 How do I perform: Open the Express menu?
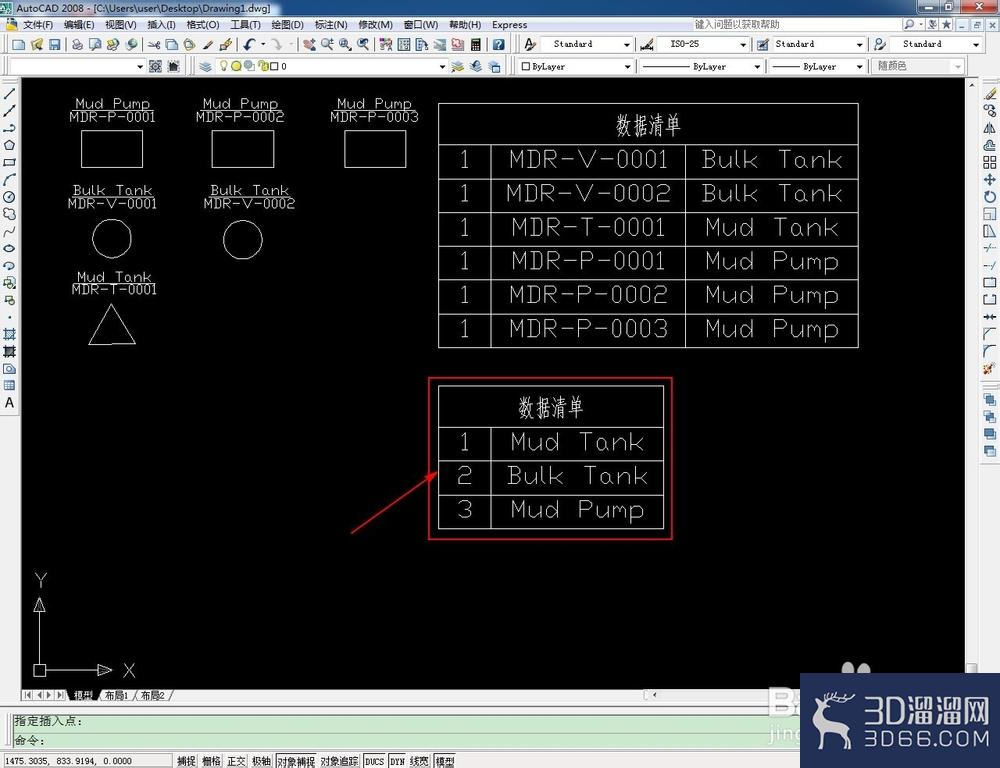coord(510,25)
